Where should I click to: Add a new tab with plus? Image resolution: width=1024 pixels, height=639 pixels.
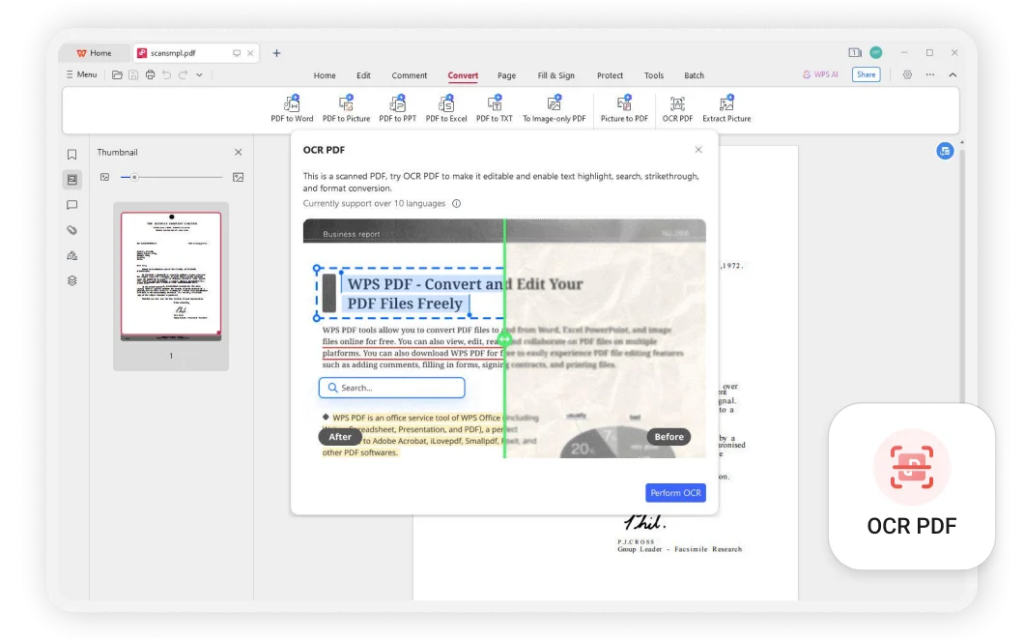click(276, 53)
